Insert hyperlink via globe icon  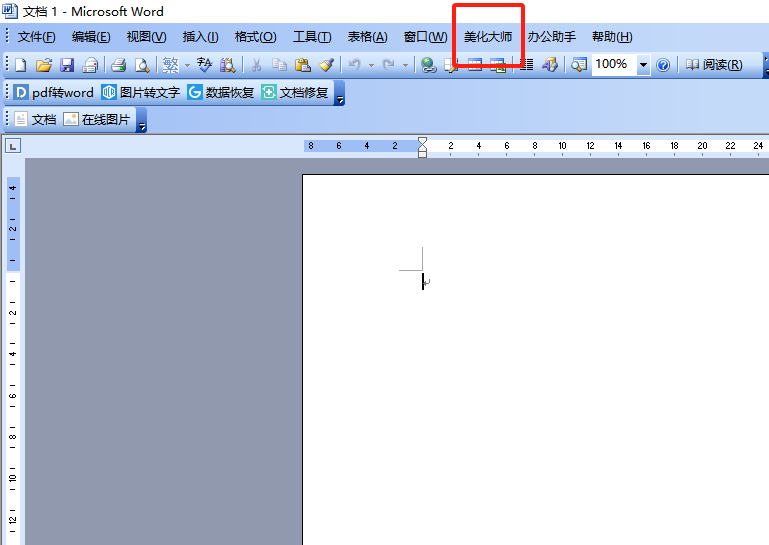point(428,65)
